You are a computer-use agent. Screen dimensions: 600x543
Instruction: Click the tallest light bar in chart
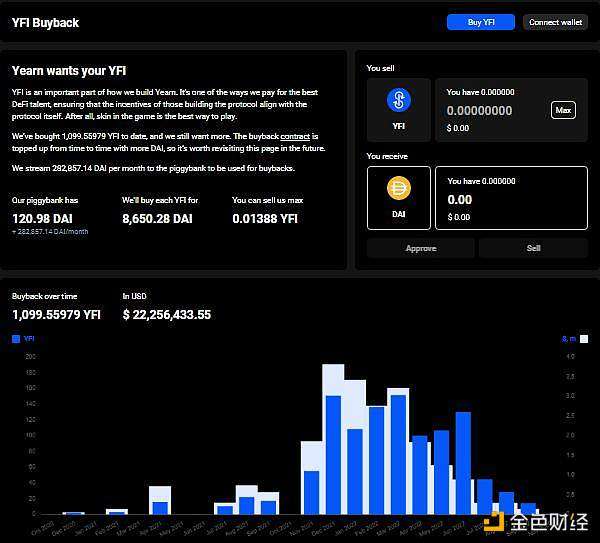(x=333, y=380)
